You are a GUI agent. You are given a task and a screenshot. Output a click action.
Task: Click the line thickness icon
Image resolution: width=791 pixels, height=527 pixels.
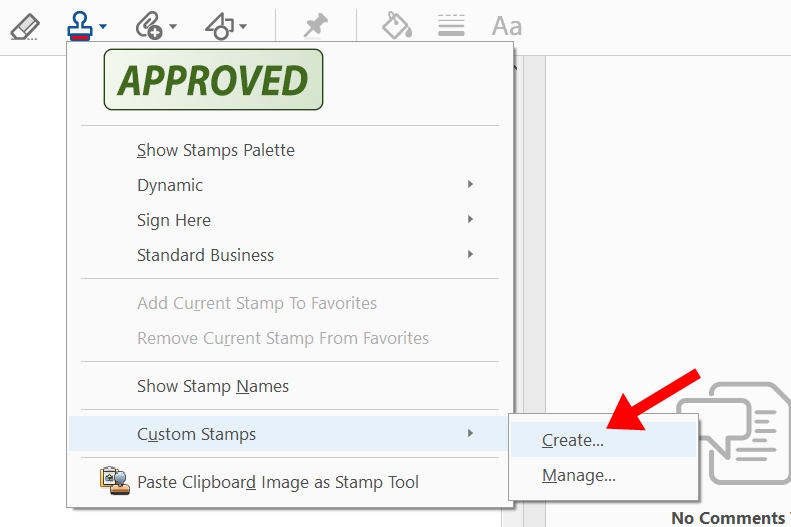pyautogui.click(x=451, y=26)
